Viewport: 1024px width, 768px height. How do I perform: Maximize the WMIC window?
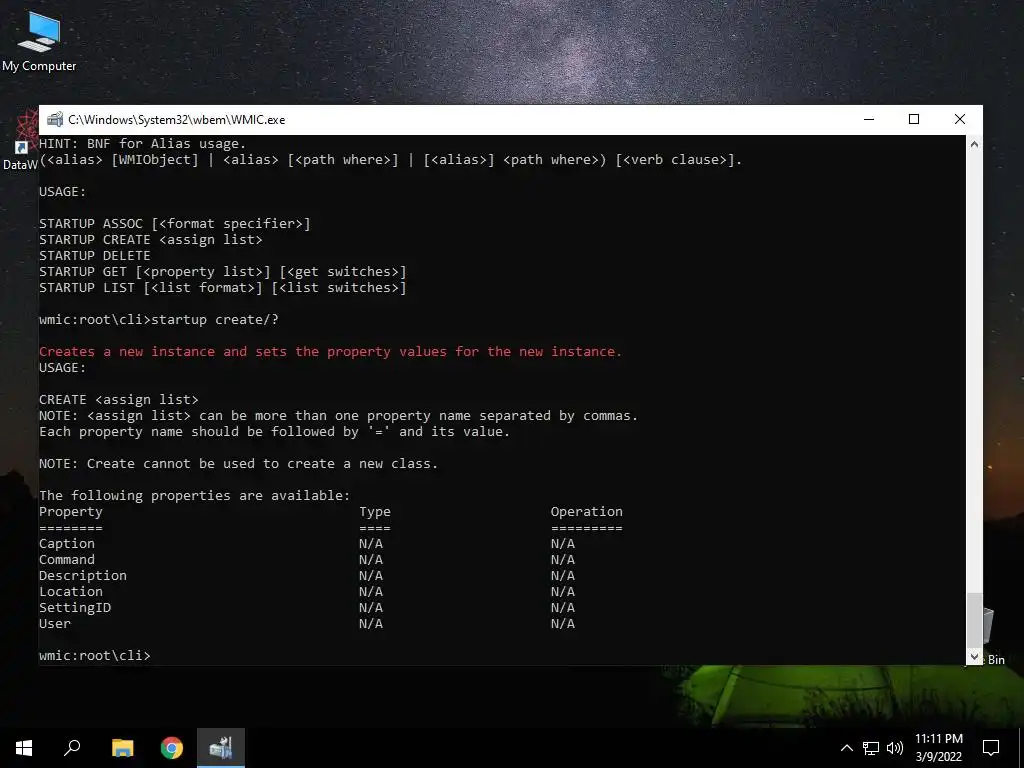(x=914, y=120)
